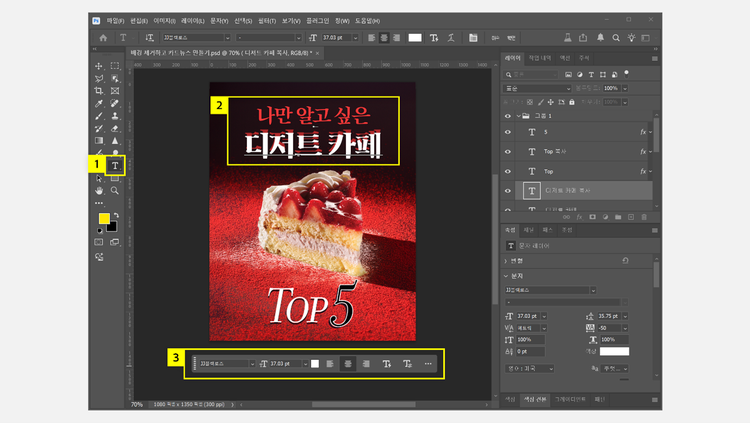
Task: Switch to the 레이어 panel tab
Action: point(514,58)
